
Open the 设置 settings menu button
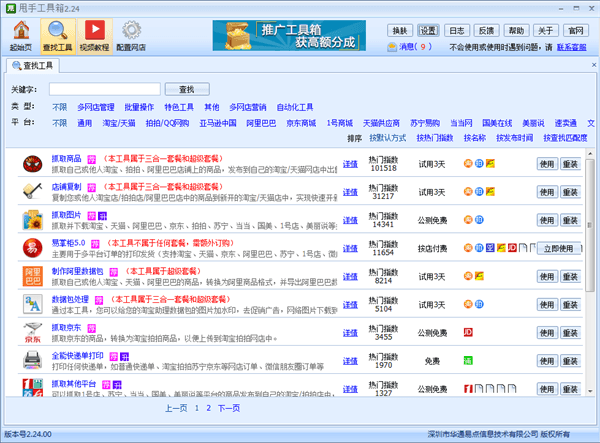pos(429,30)
